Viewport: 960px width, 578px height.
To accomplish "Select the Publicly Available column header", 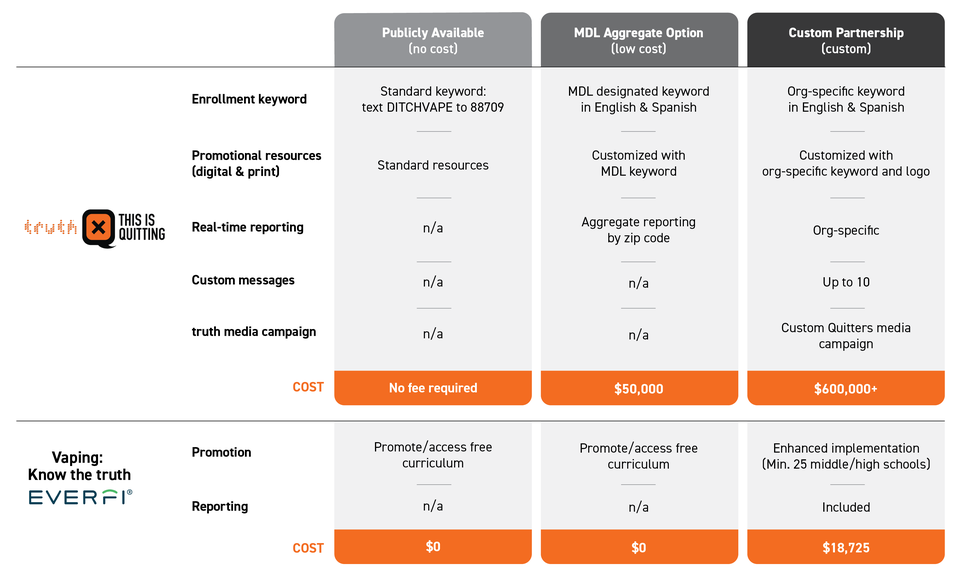I will (x=433, y=40).
